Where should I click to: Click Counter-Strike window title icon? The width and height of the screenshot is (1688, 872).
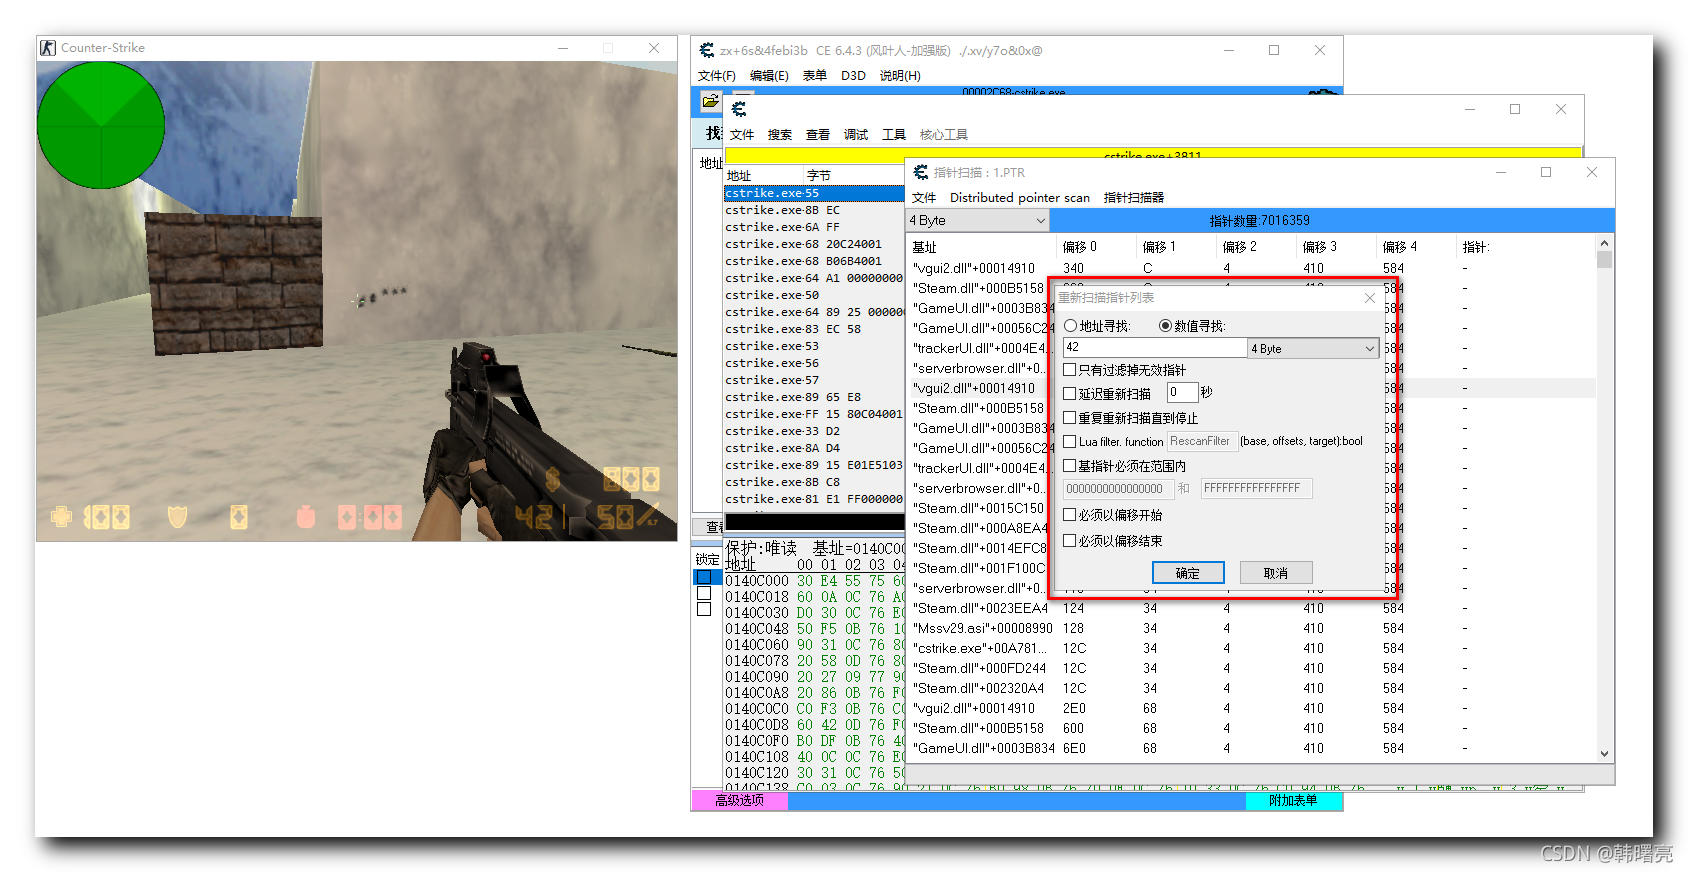[x=47, y=48]
